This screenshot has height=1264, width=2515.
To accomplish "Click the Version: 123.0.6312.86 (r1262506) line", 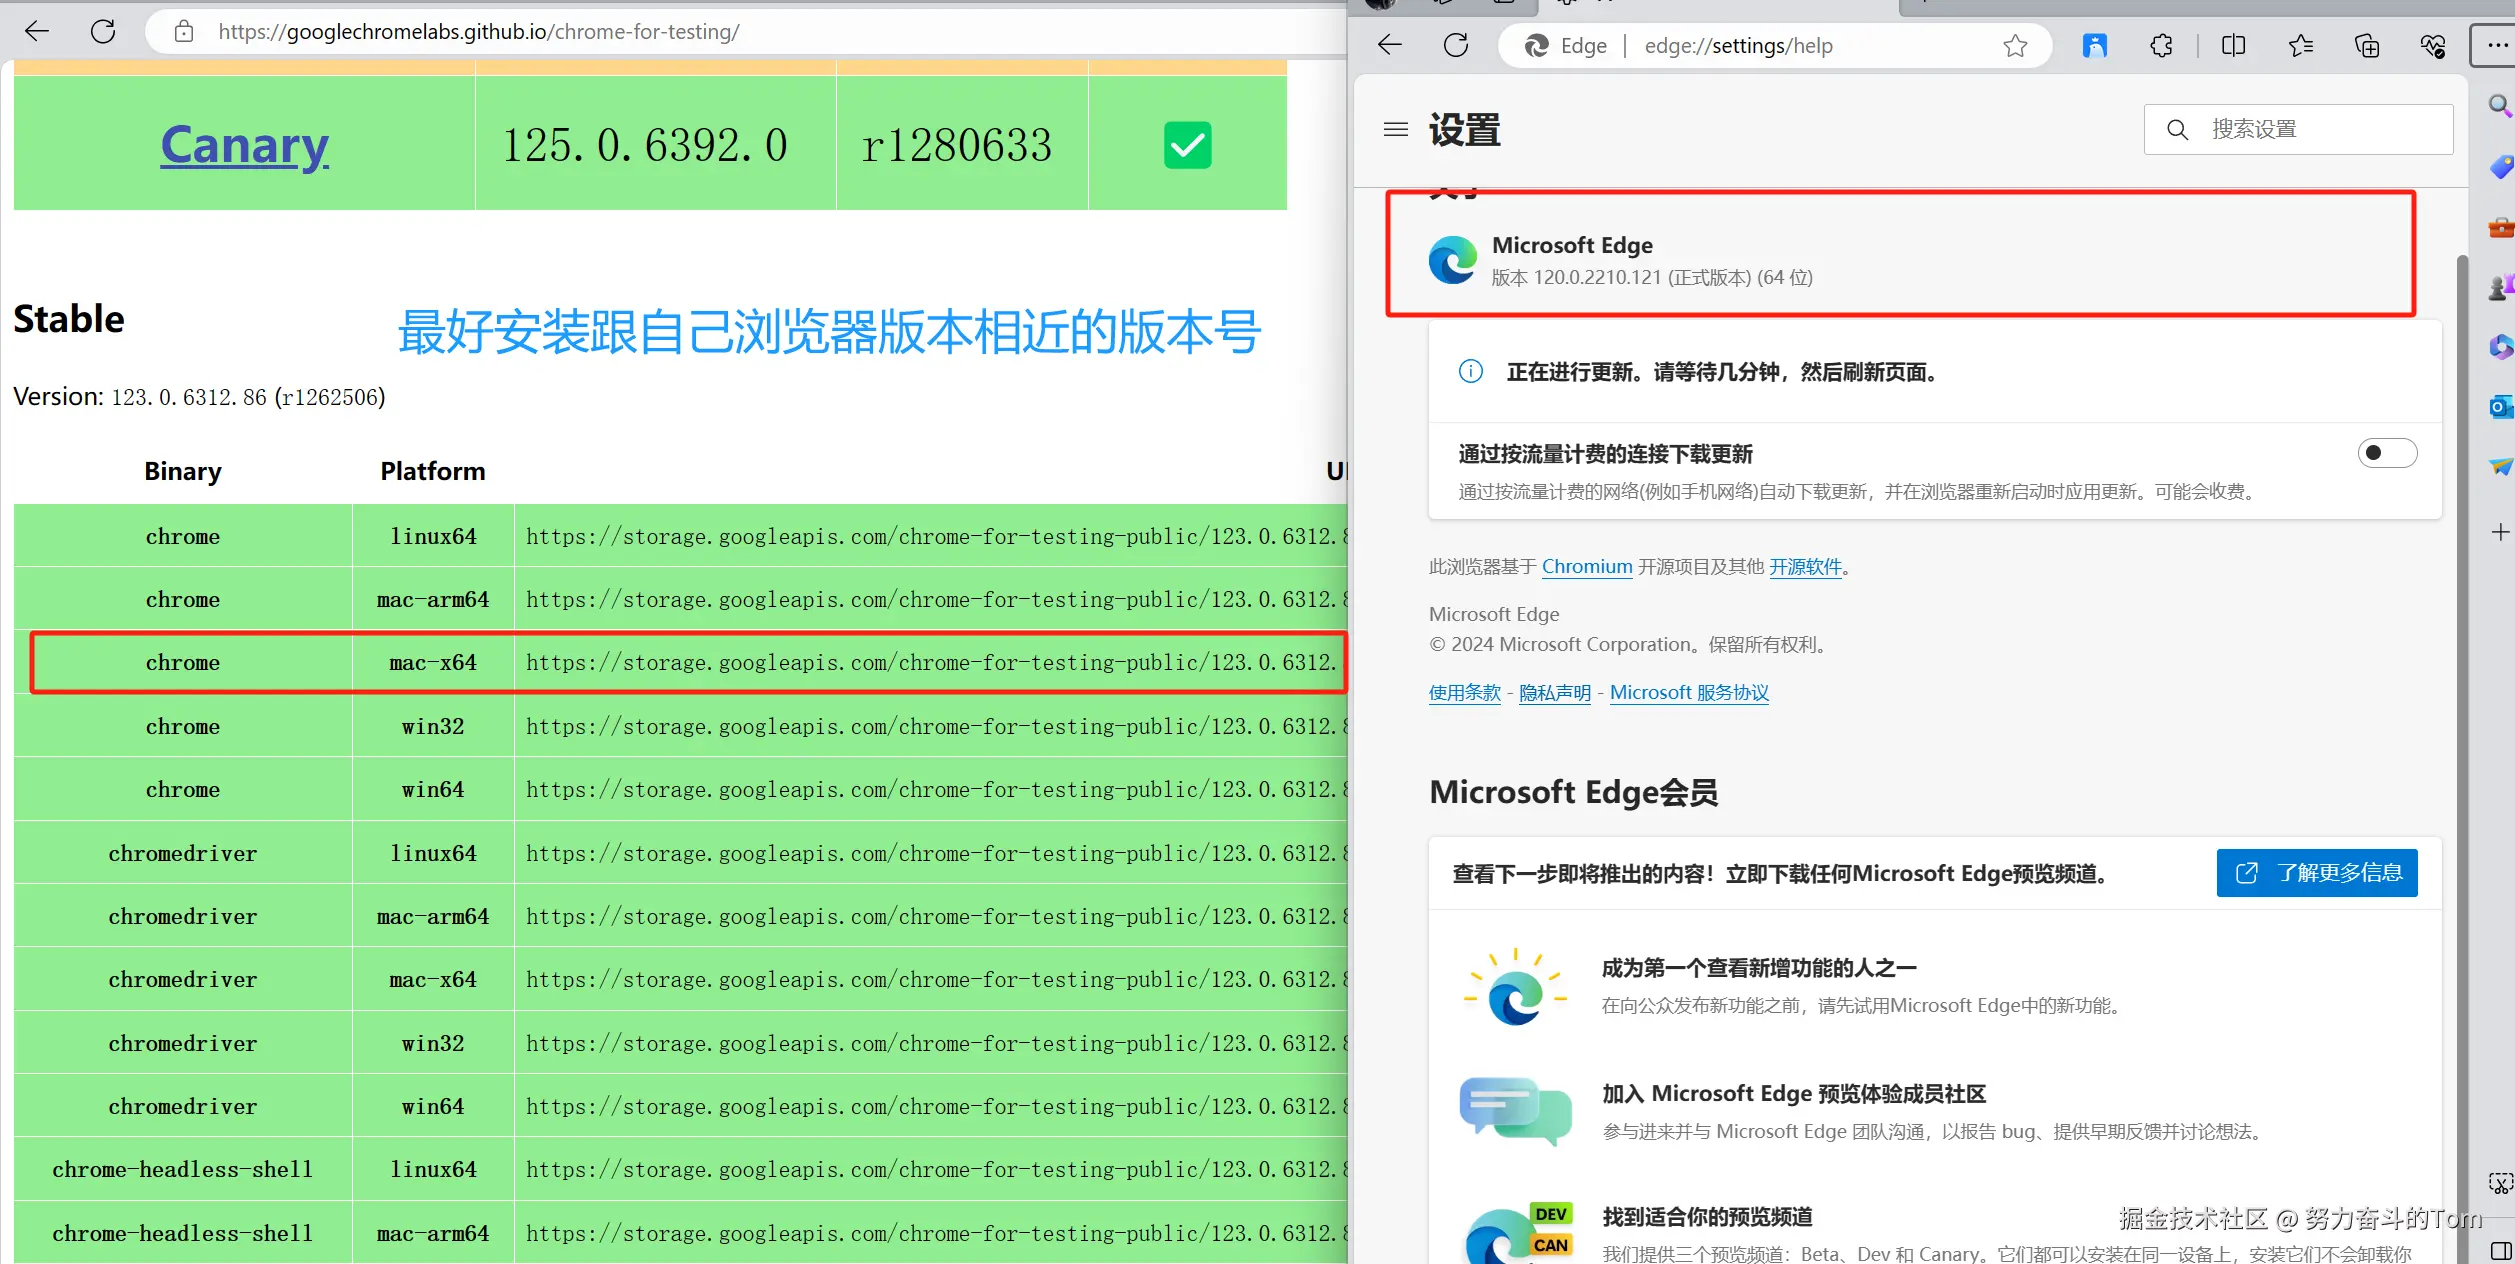I will 199,397.
